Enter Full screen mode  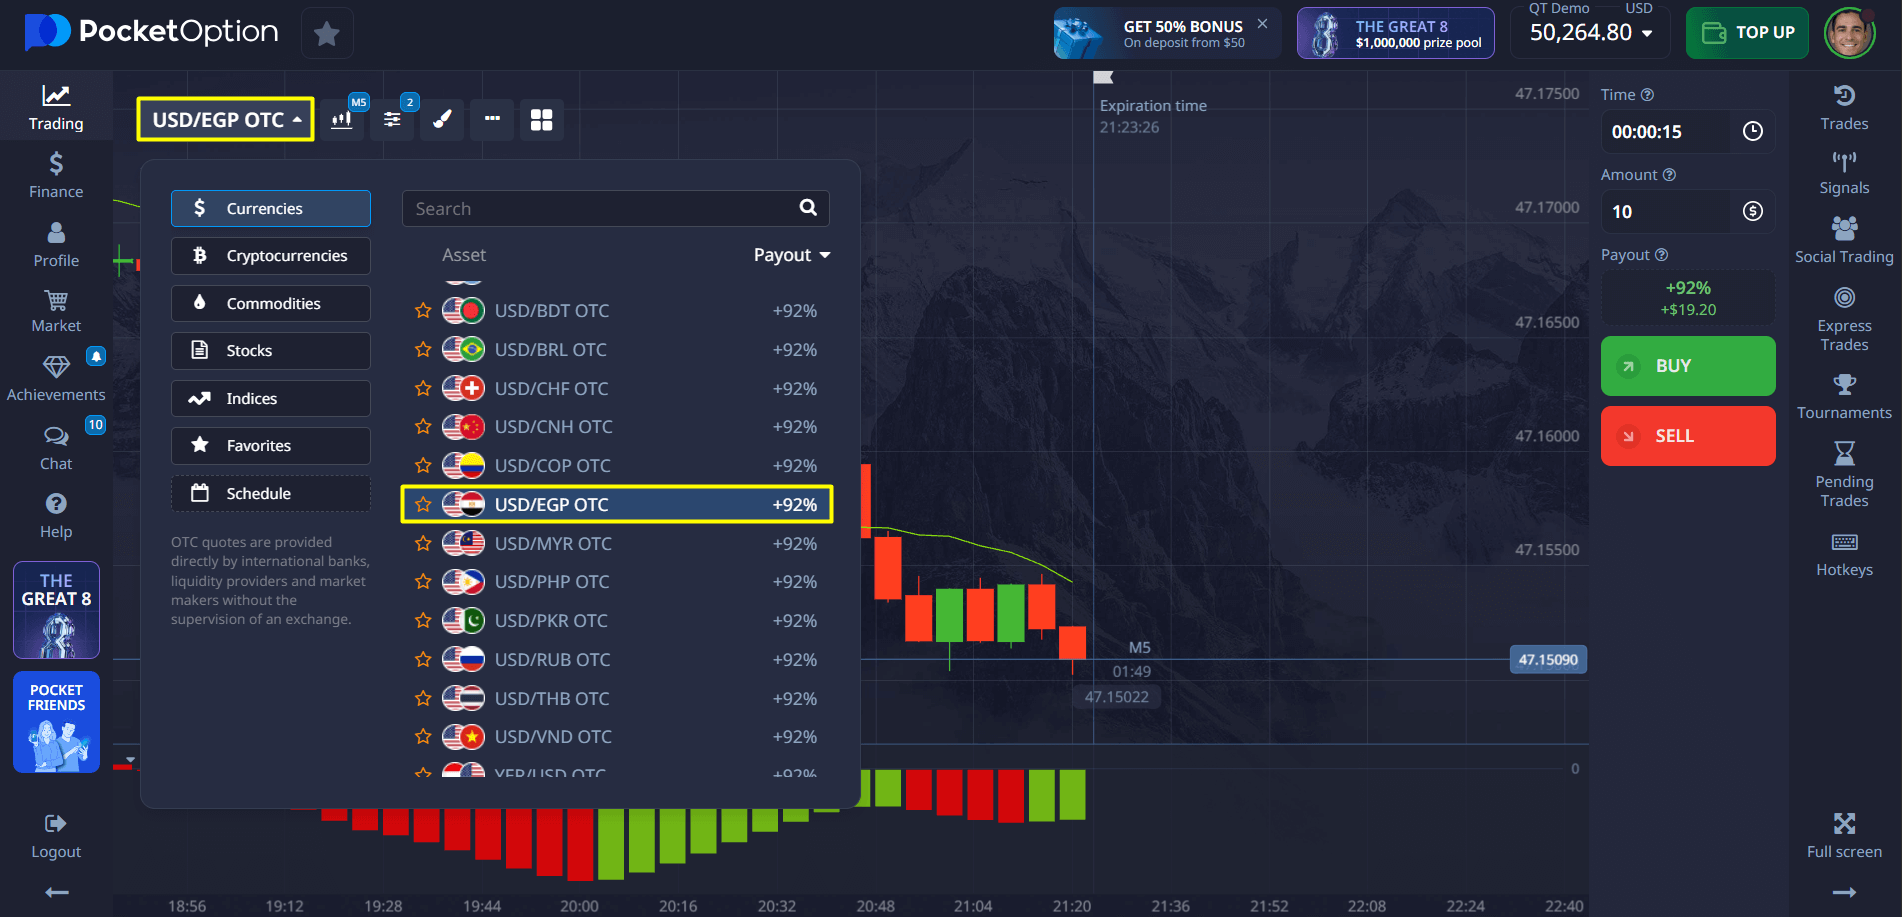click(1843, 836)
